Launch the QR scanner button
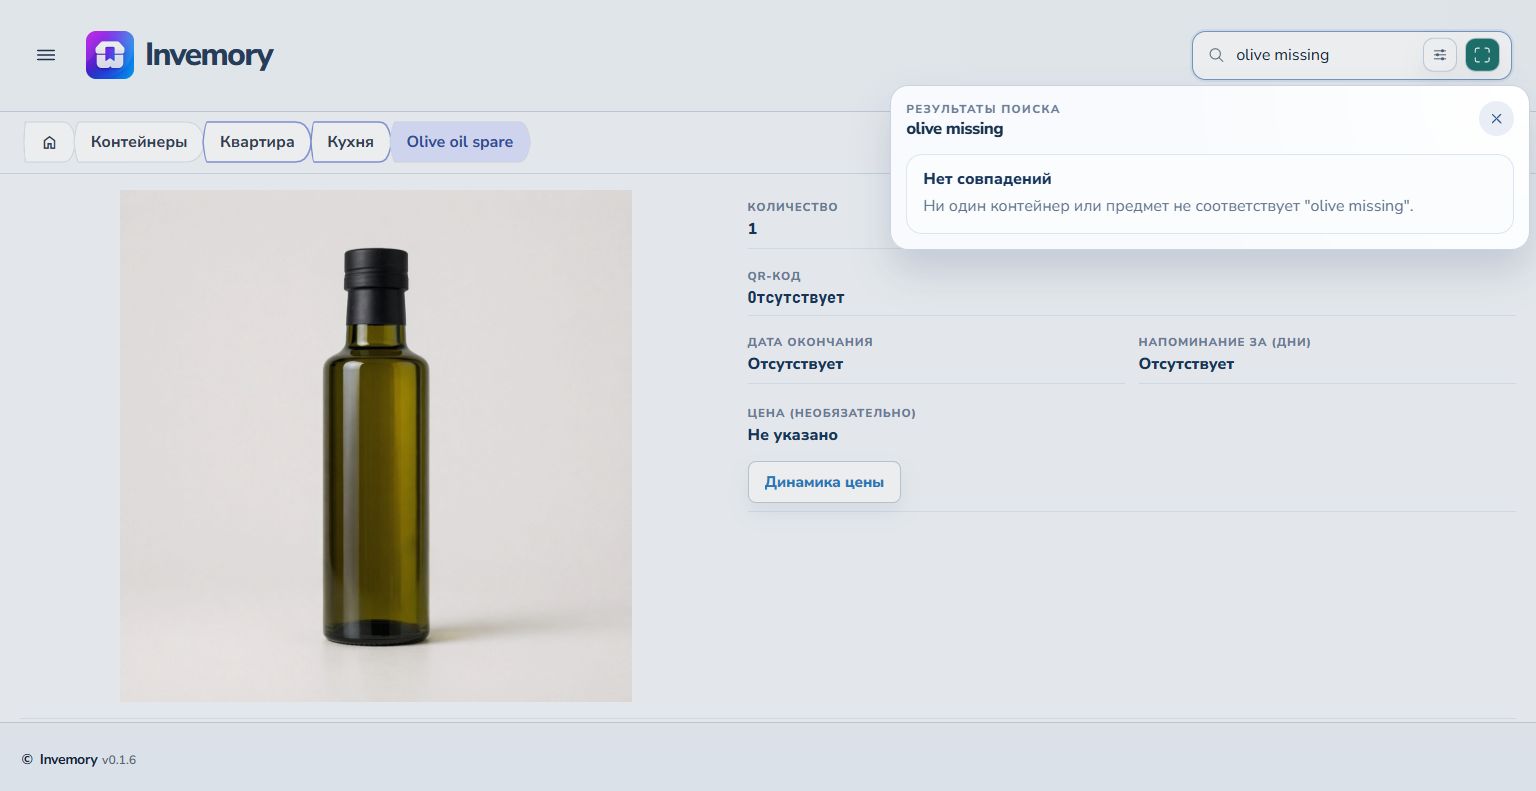 1482,55
